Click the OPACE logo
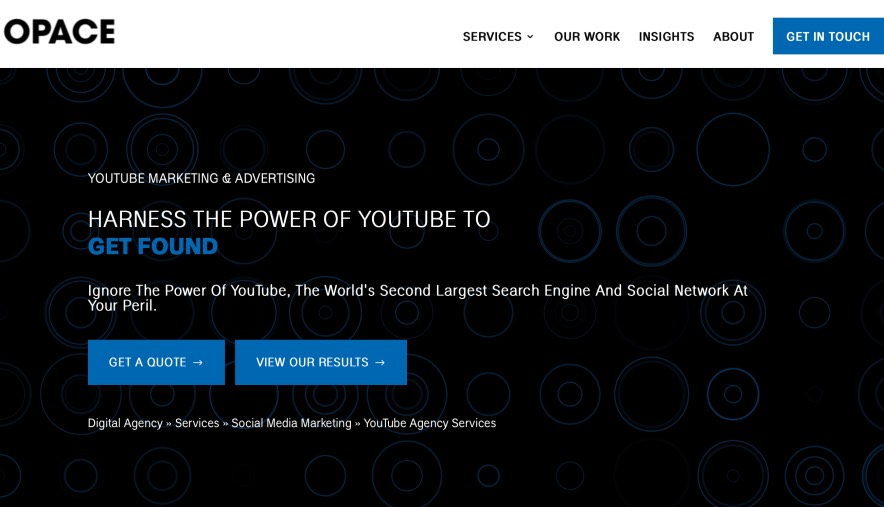This screenshot has width=884, height=507. pyautogui.click(x=59, y=32)
